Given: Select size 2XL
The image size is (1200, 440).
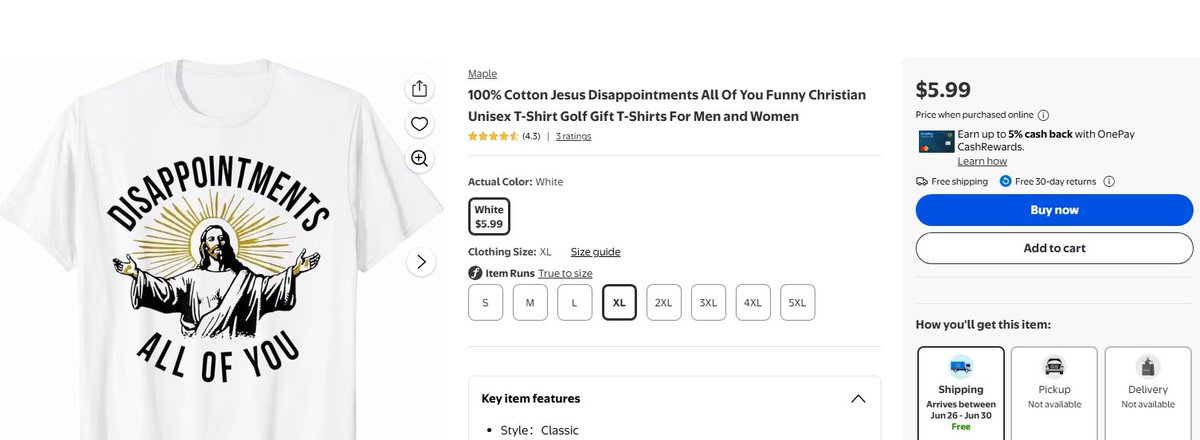Looking at the screenshot, I should tap(663, 303).
